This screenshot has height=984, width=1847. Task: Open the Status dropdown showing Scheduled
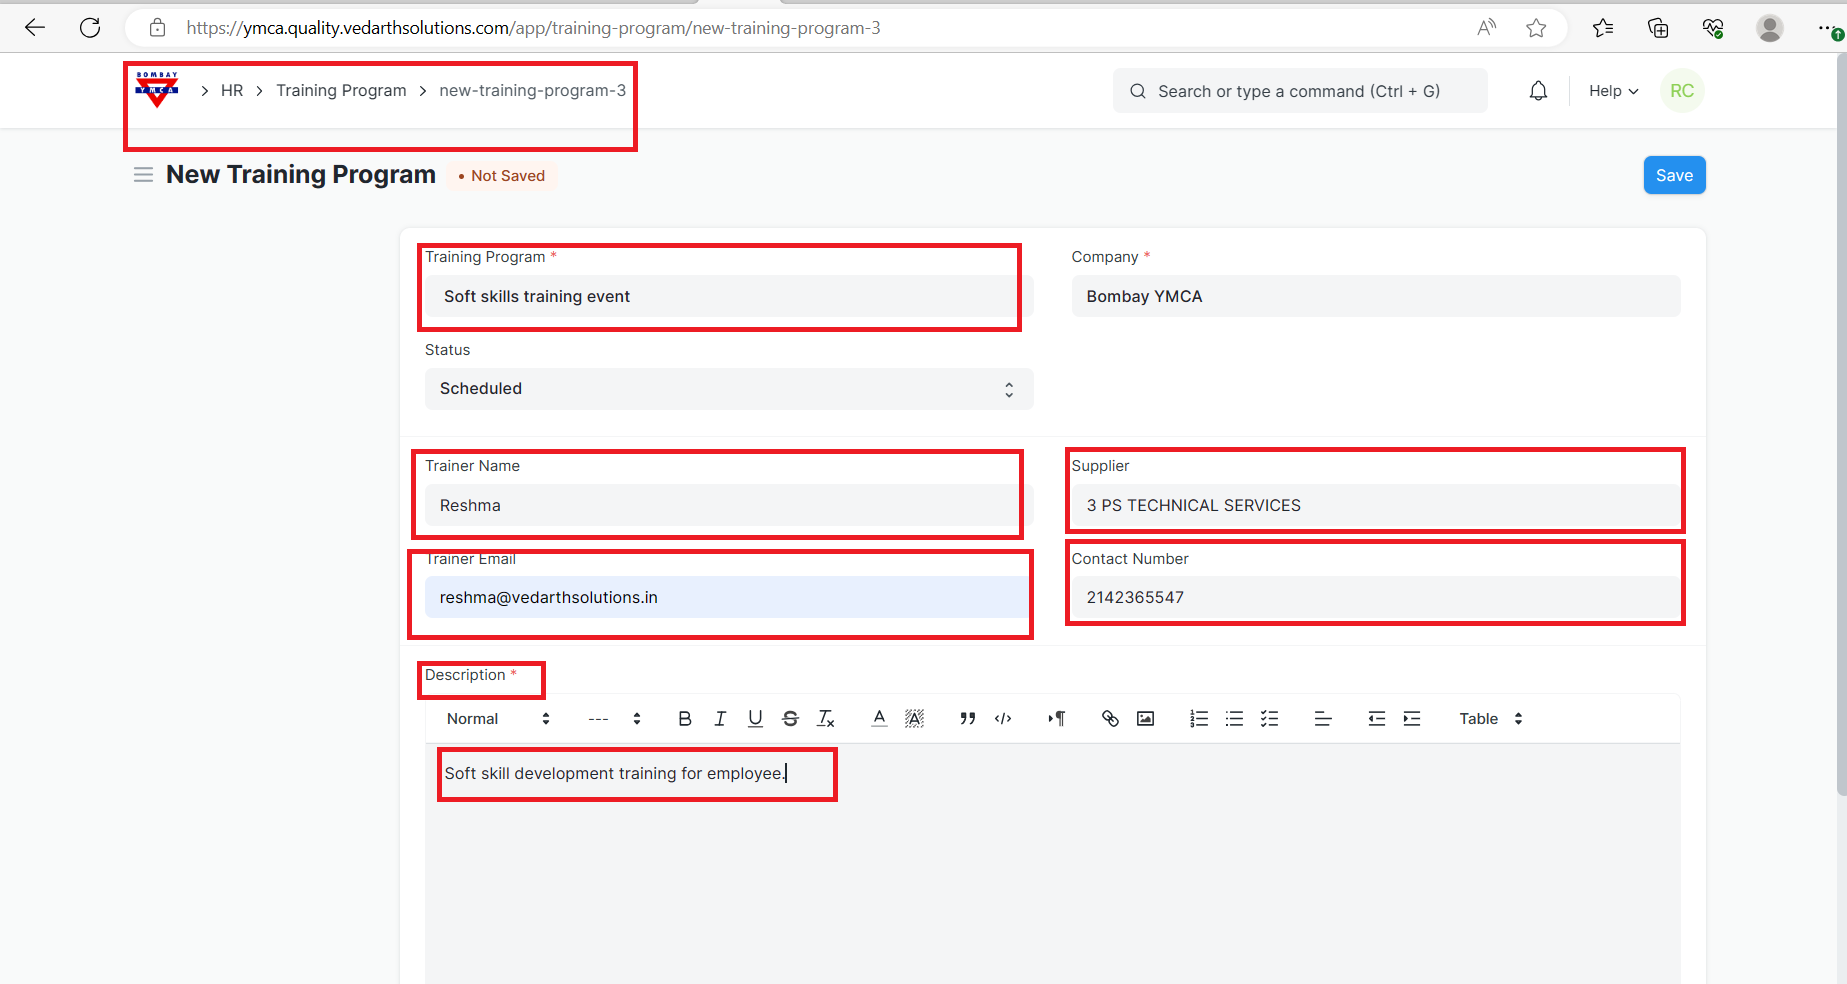(728, 389)
